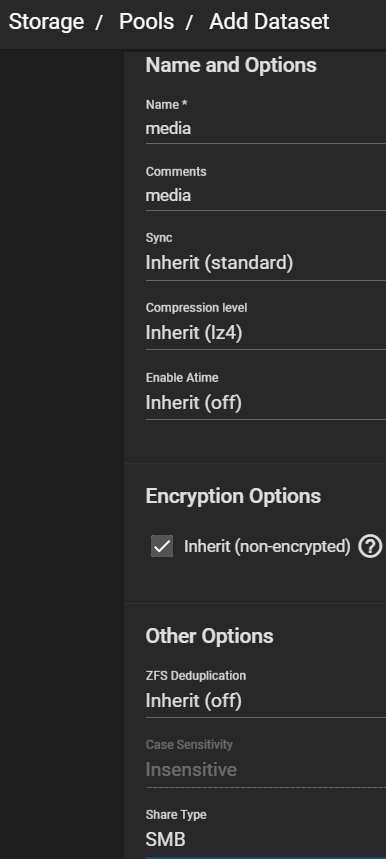This screenshot has width=386, height=859.
Task: Click the Encryption Options section heading
Action: click(233, 496)
